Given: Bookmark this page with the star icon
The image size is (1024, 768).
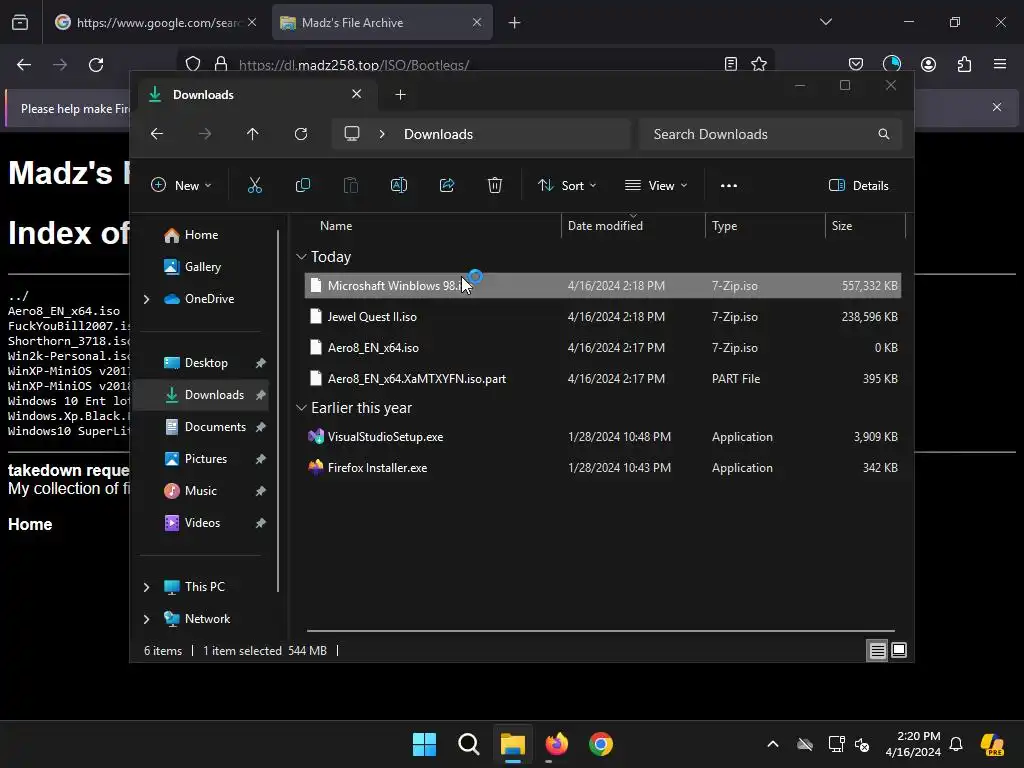Looking at the screenshot, I should pos(759,64).
